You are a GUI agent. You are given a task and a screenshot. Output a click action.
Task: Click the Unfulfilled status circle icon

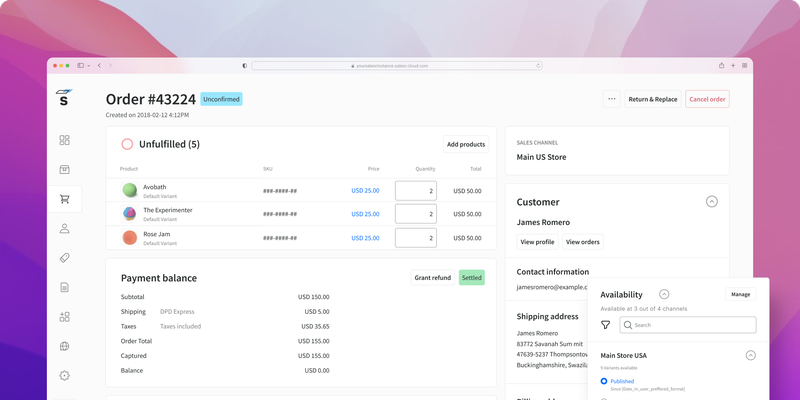coord(127,144)
